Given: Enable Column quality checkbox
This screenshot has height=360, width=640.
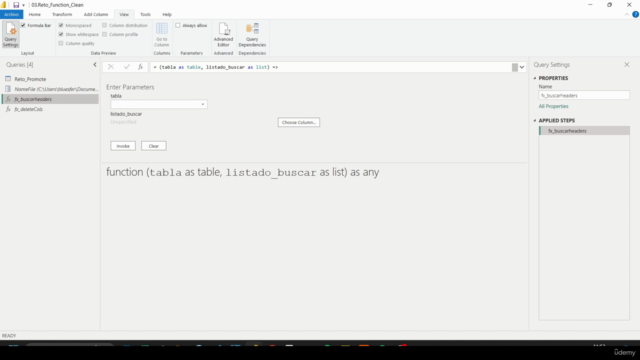Looking at the screenshot, I should [x=61, y=43].
